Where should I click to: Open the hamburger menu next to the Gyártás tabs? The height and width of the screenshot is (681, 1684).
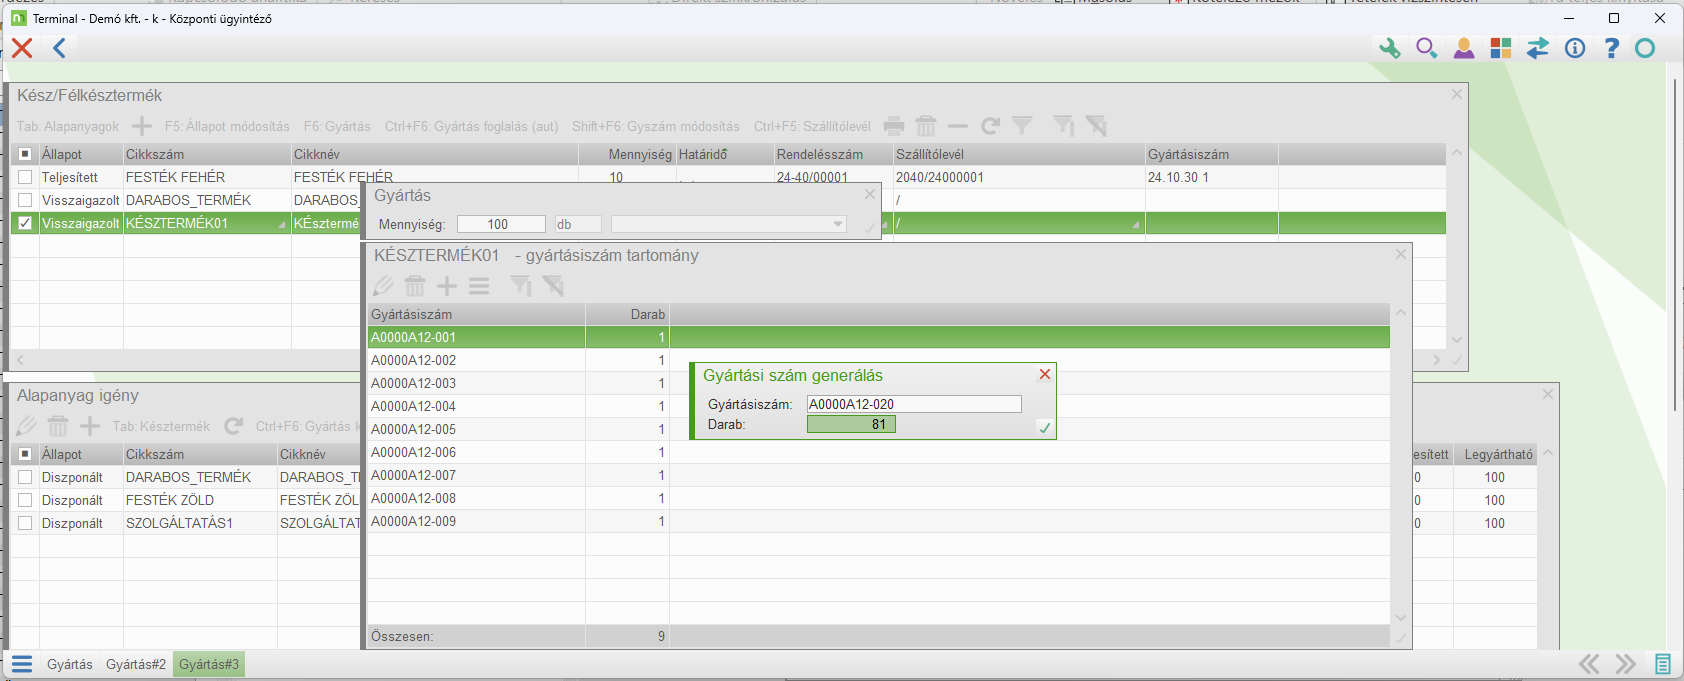(22, 664)
